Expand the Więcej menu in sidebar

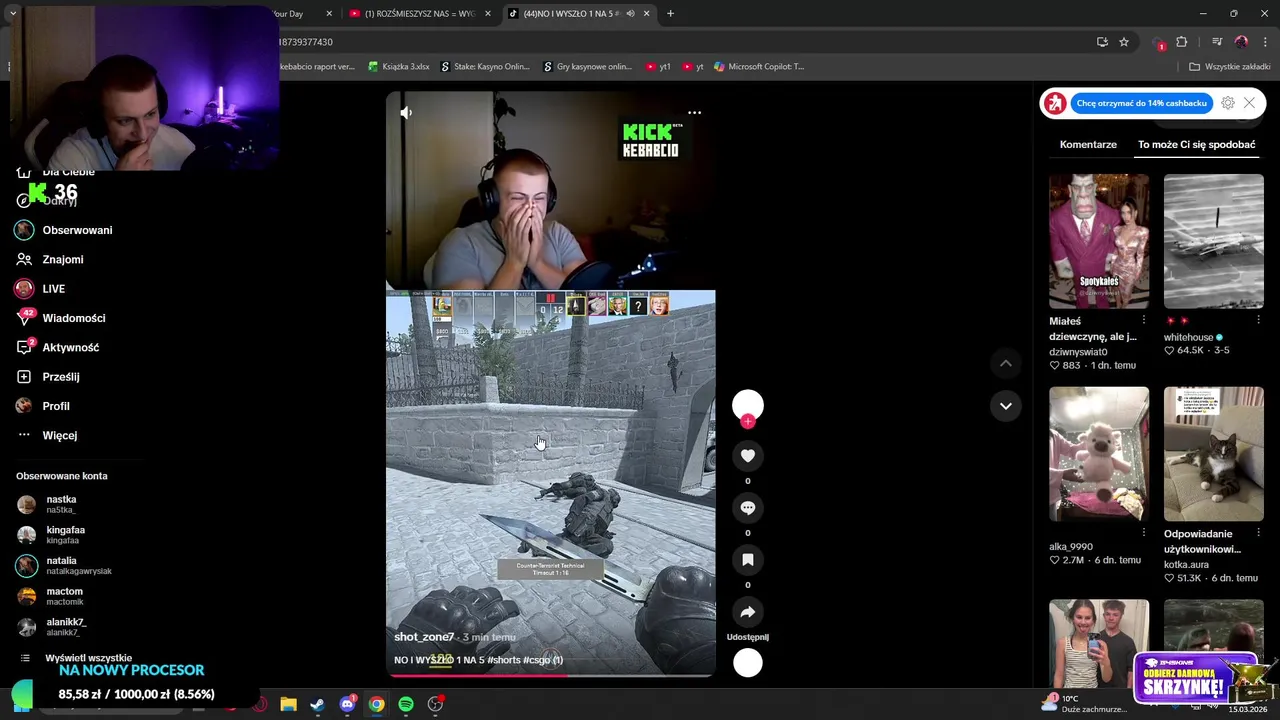tap(47, 435)
